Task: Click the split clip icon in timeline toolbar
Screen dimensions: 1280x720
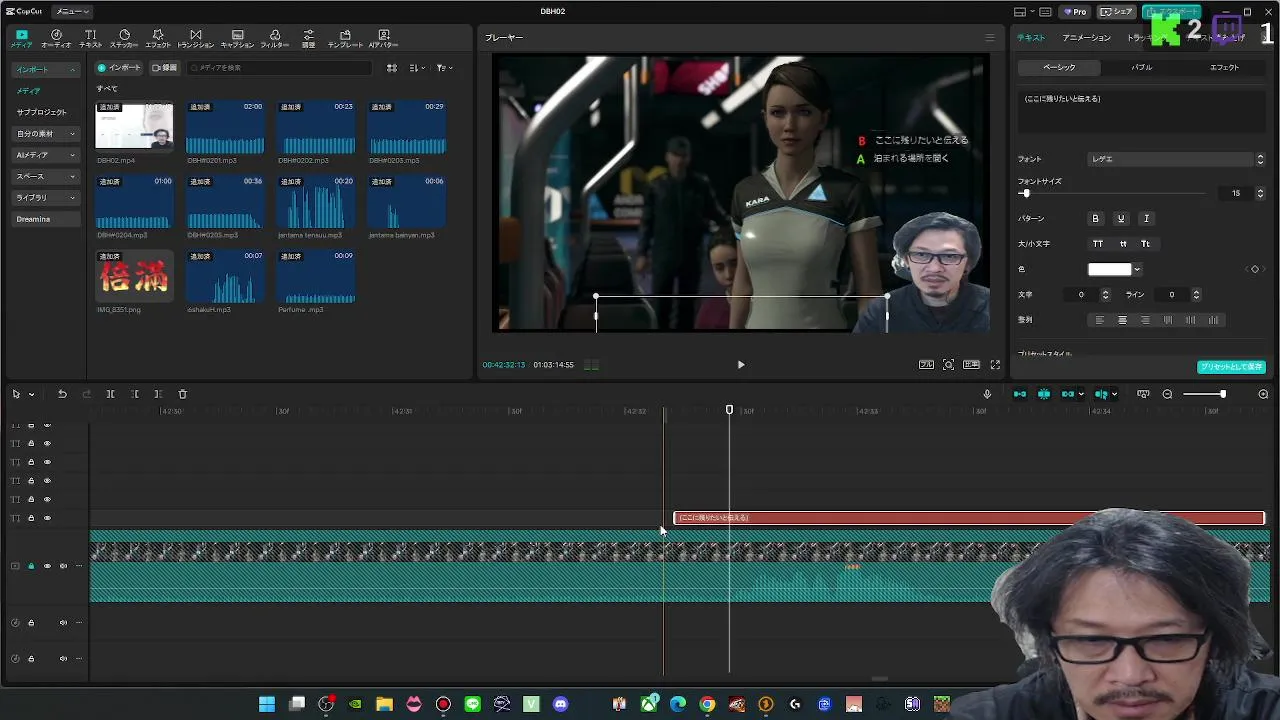Action: pos(110,394)
